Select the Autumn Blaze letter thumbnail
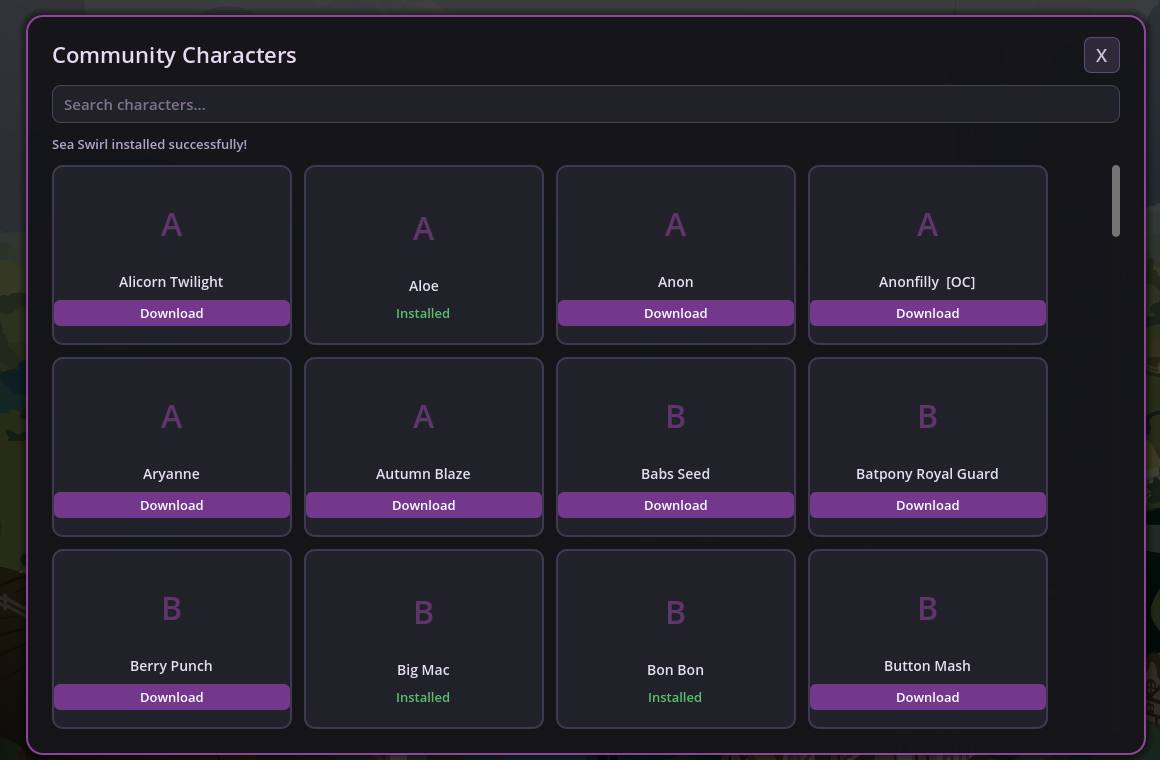Viewport: 1160px width, 760px height. (423, 417)
